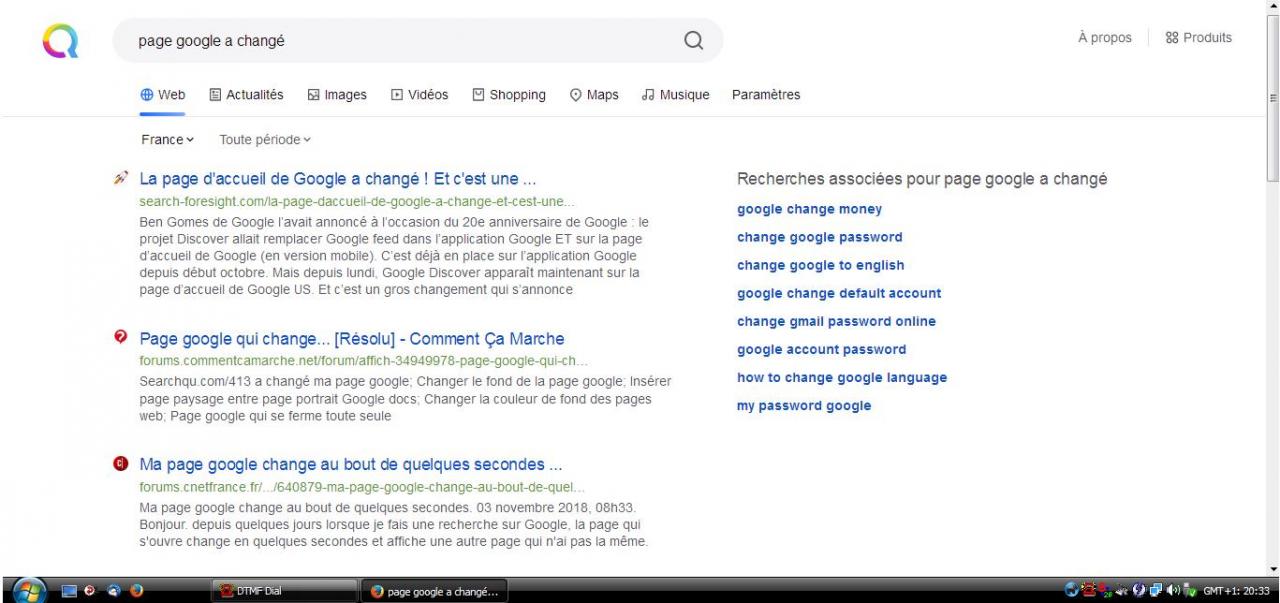The height and width of the screenshot is (603, 1280).
Task: Click the red quick launch icon next to Show Desktop
Action: click(92, 591)
